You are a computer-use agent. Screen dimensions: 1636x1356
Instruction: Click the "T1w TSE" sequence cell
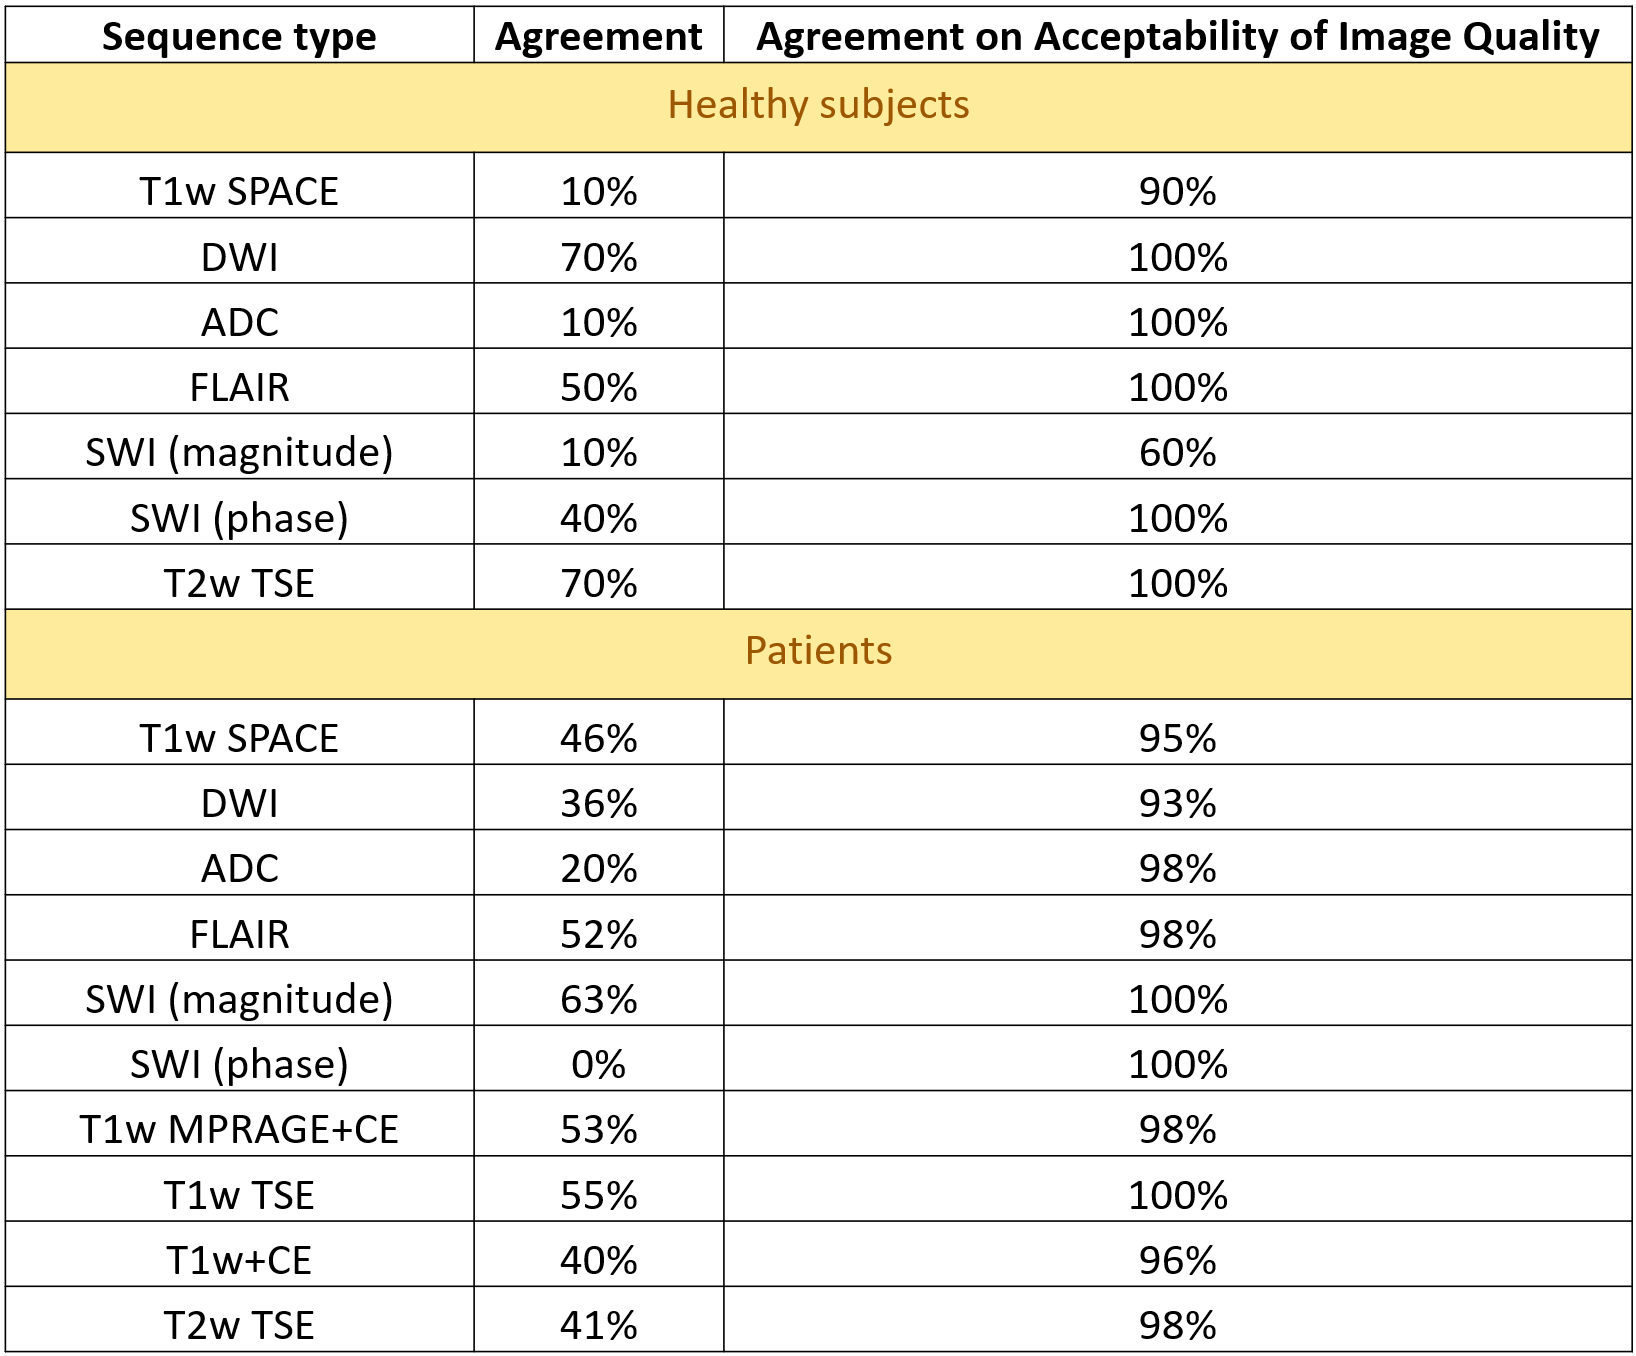(x=239, y=1195)
